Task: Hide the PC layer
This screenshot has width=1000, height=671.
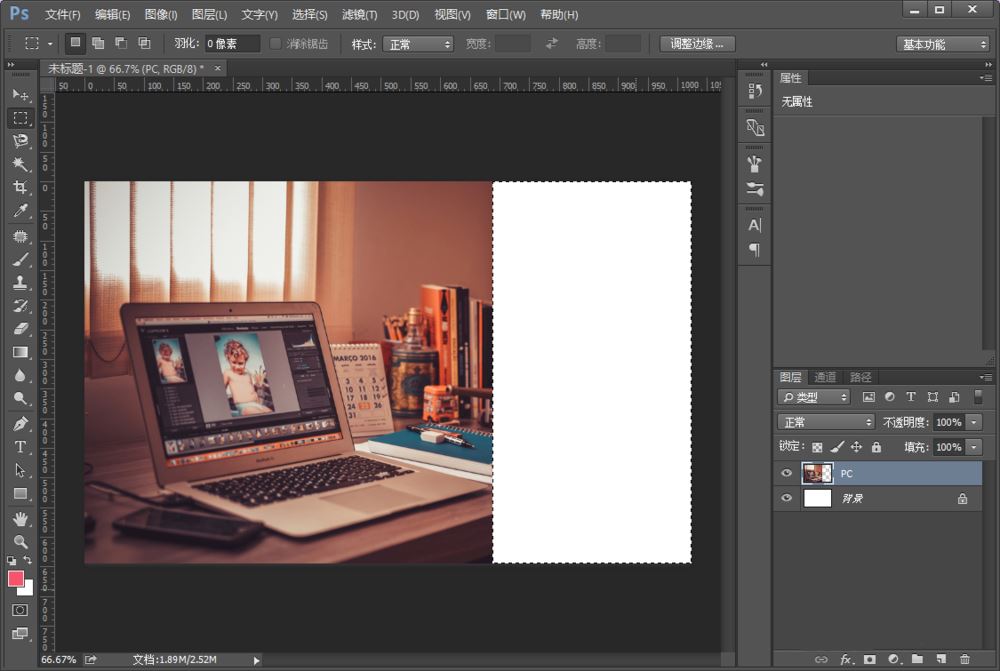Action: (x=786, y=473)
